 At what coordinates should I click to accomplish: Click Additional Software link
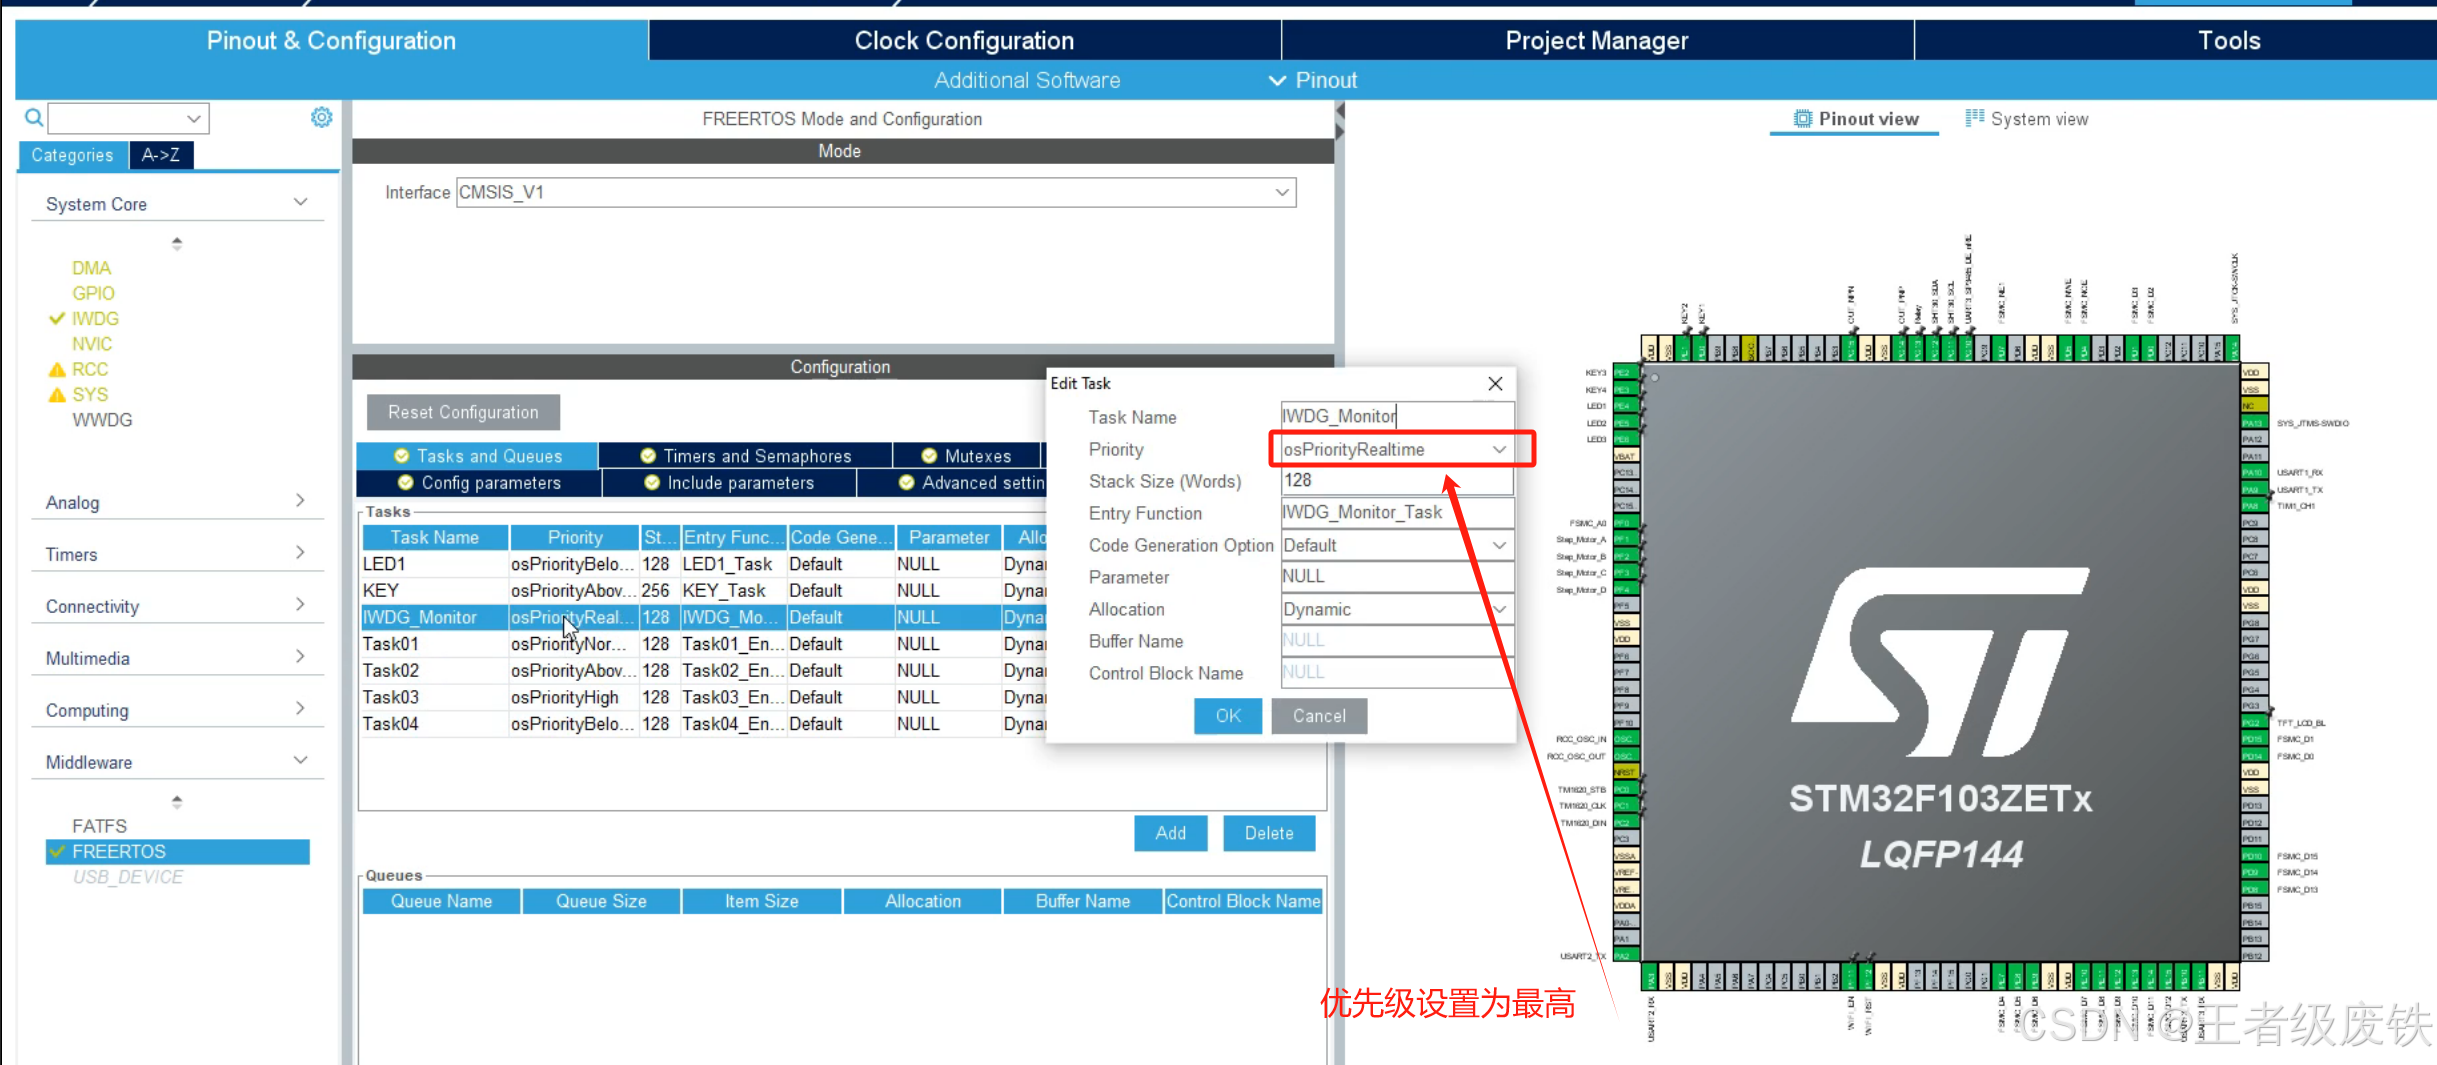coord(1027,80)
